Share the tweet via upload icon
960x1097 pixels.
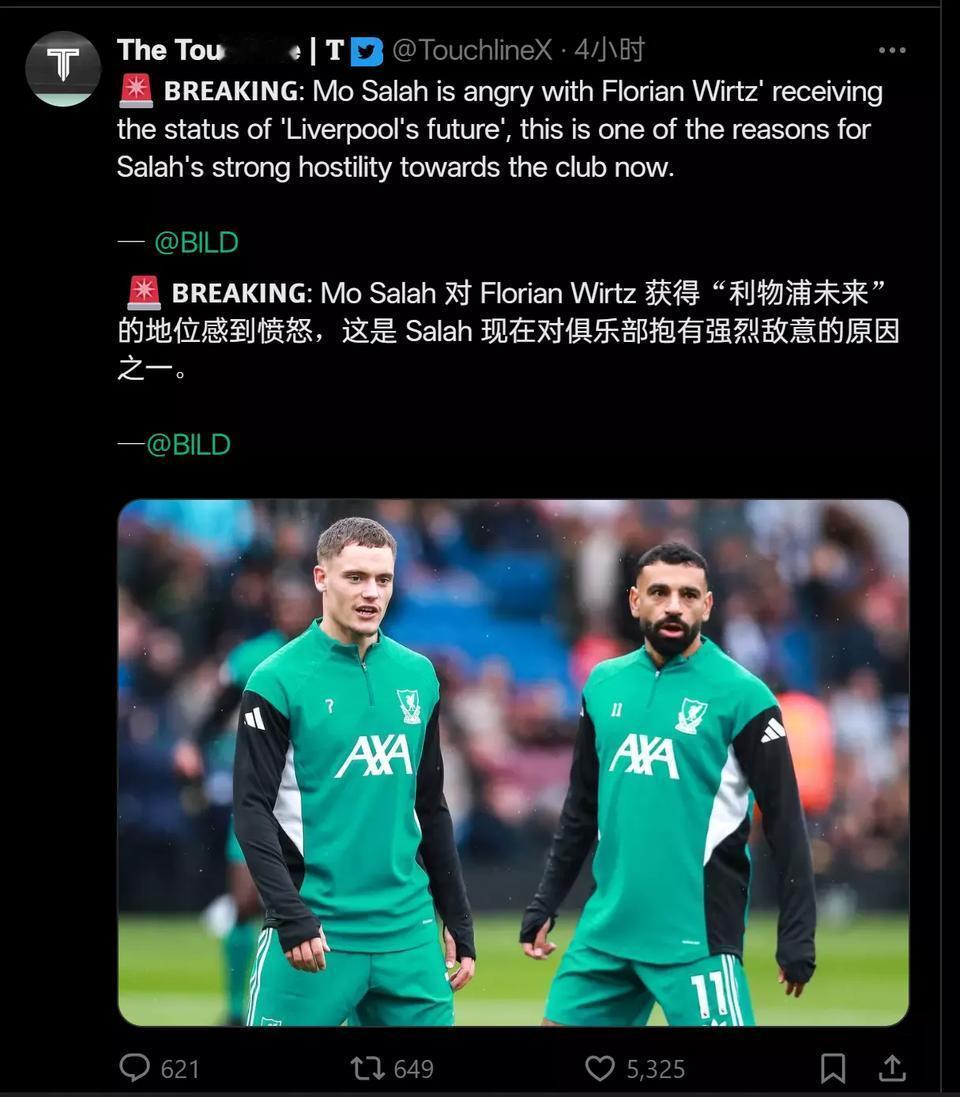click(892, 1068)
